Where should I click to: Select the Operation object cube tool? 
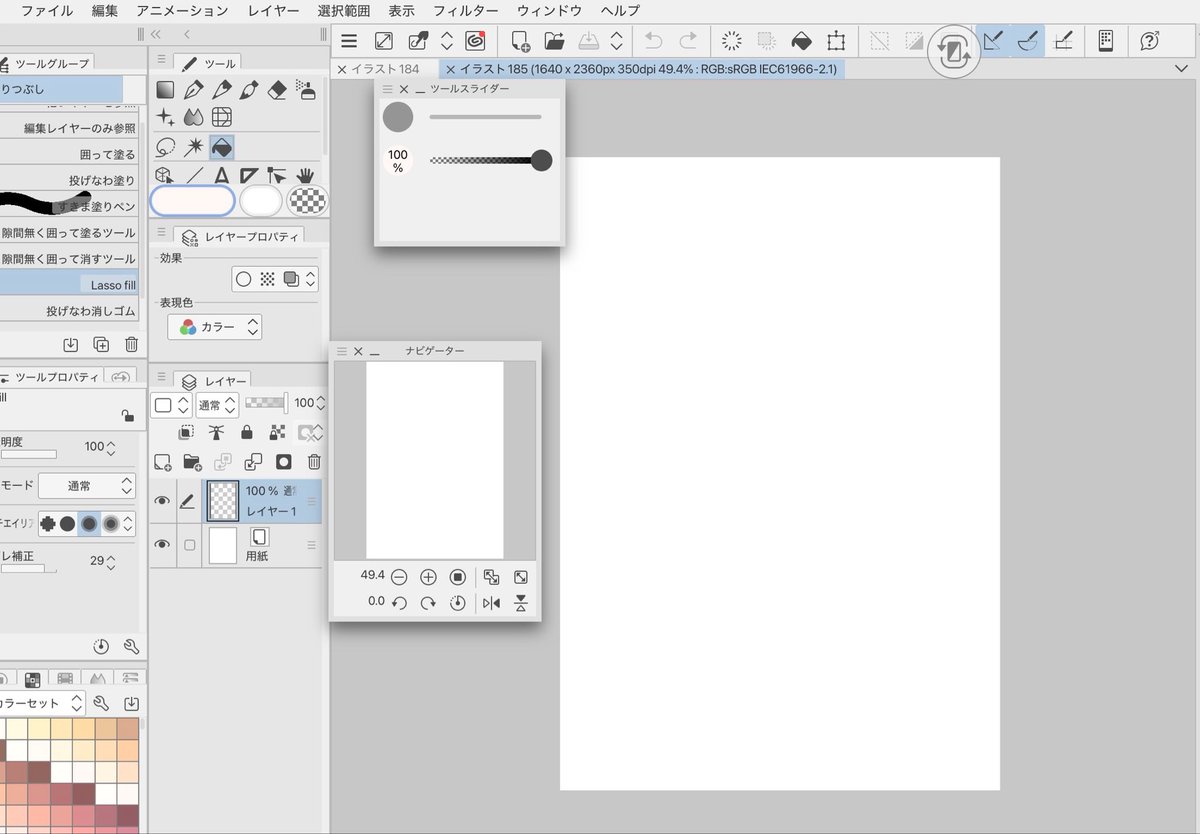[165, 175]
